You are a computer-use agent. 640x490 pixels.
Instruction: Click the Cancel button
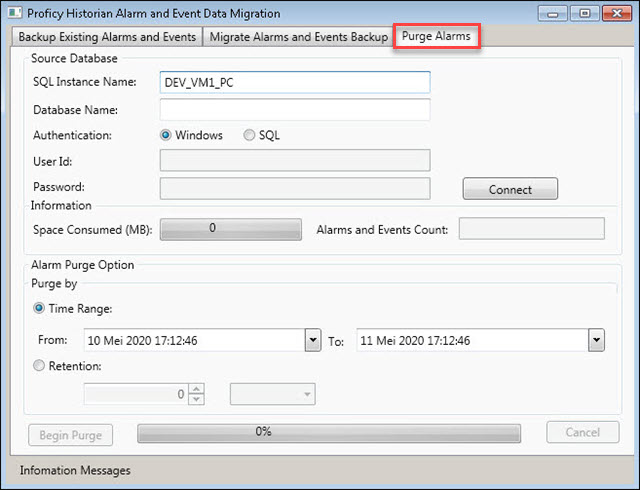582,432
